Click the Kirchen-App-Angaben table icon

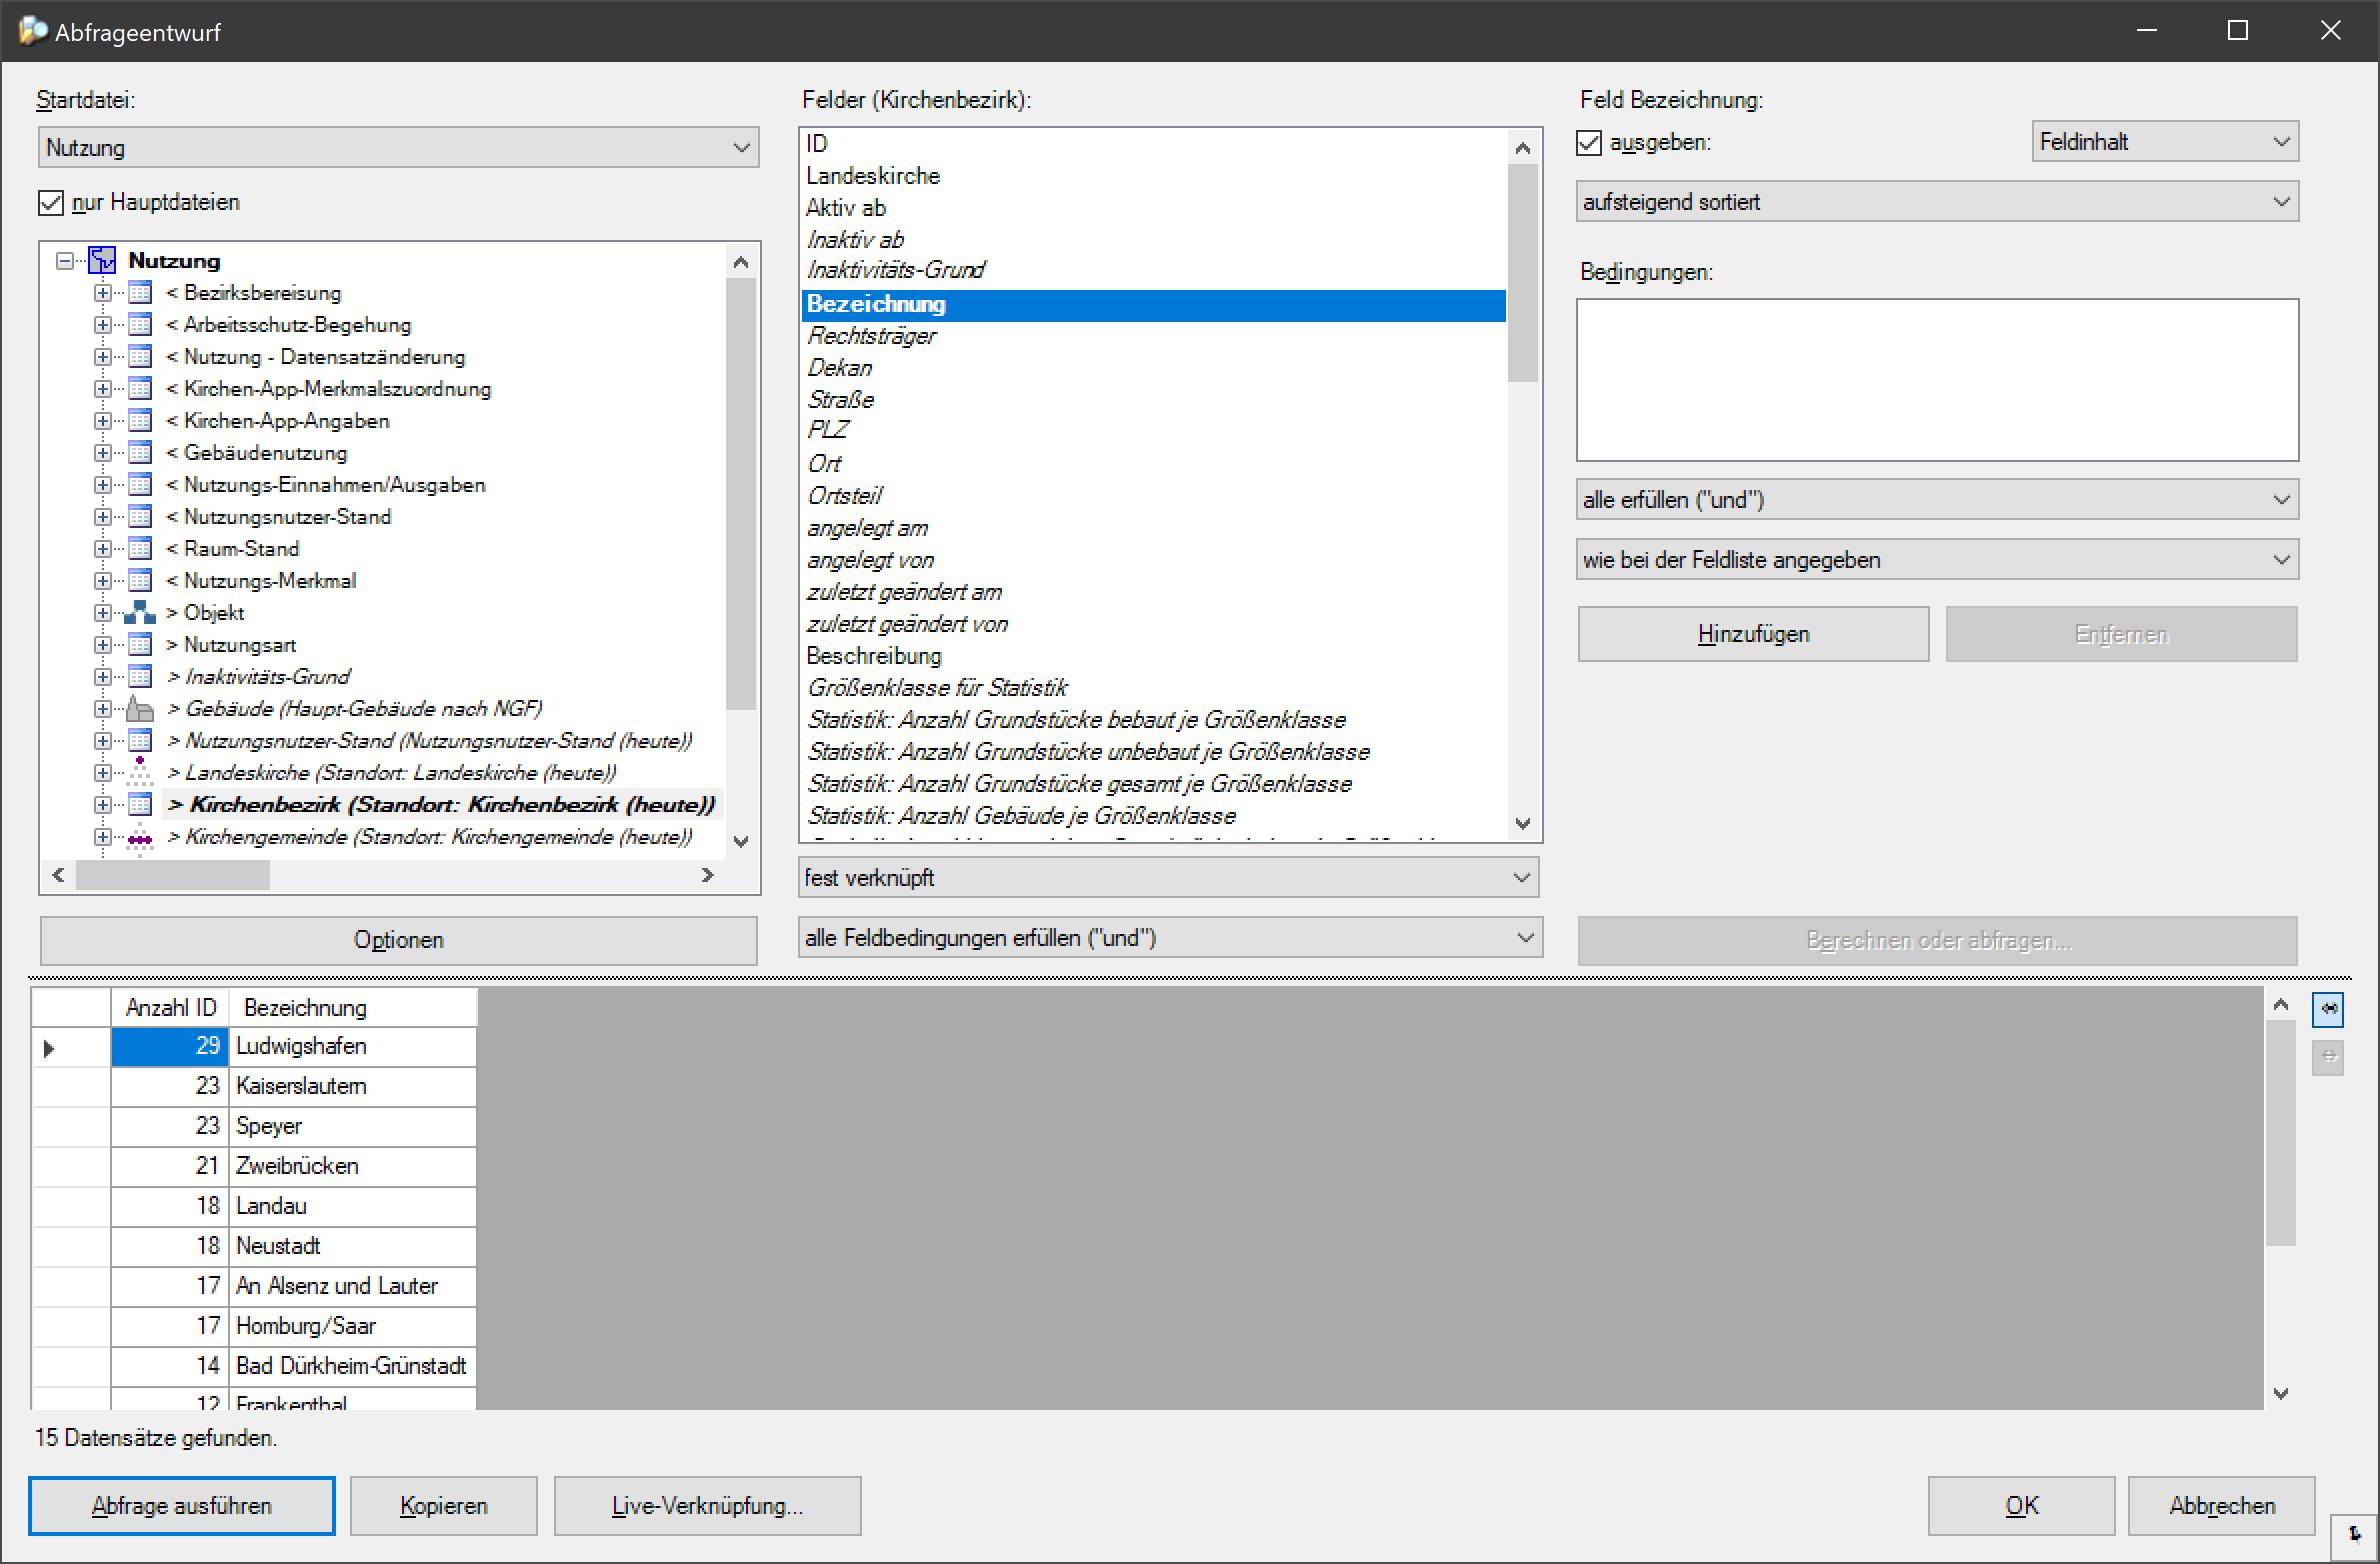tap(140, 421)
